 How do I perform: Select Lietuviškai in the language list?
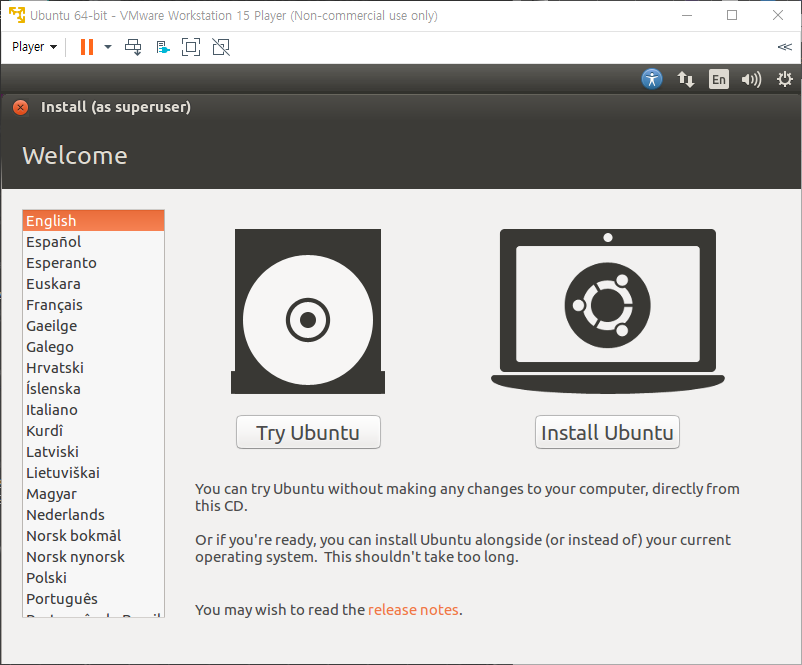[x=94, y=472]
